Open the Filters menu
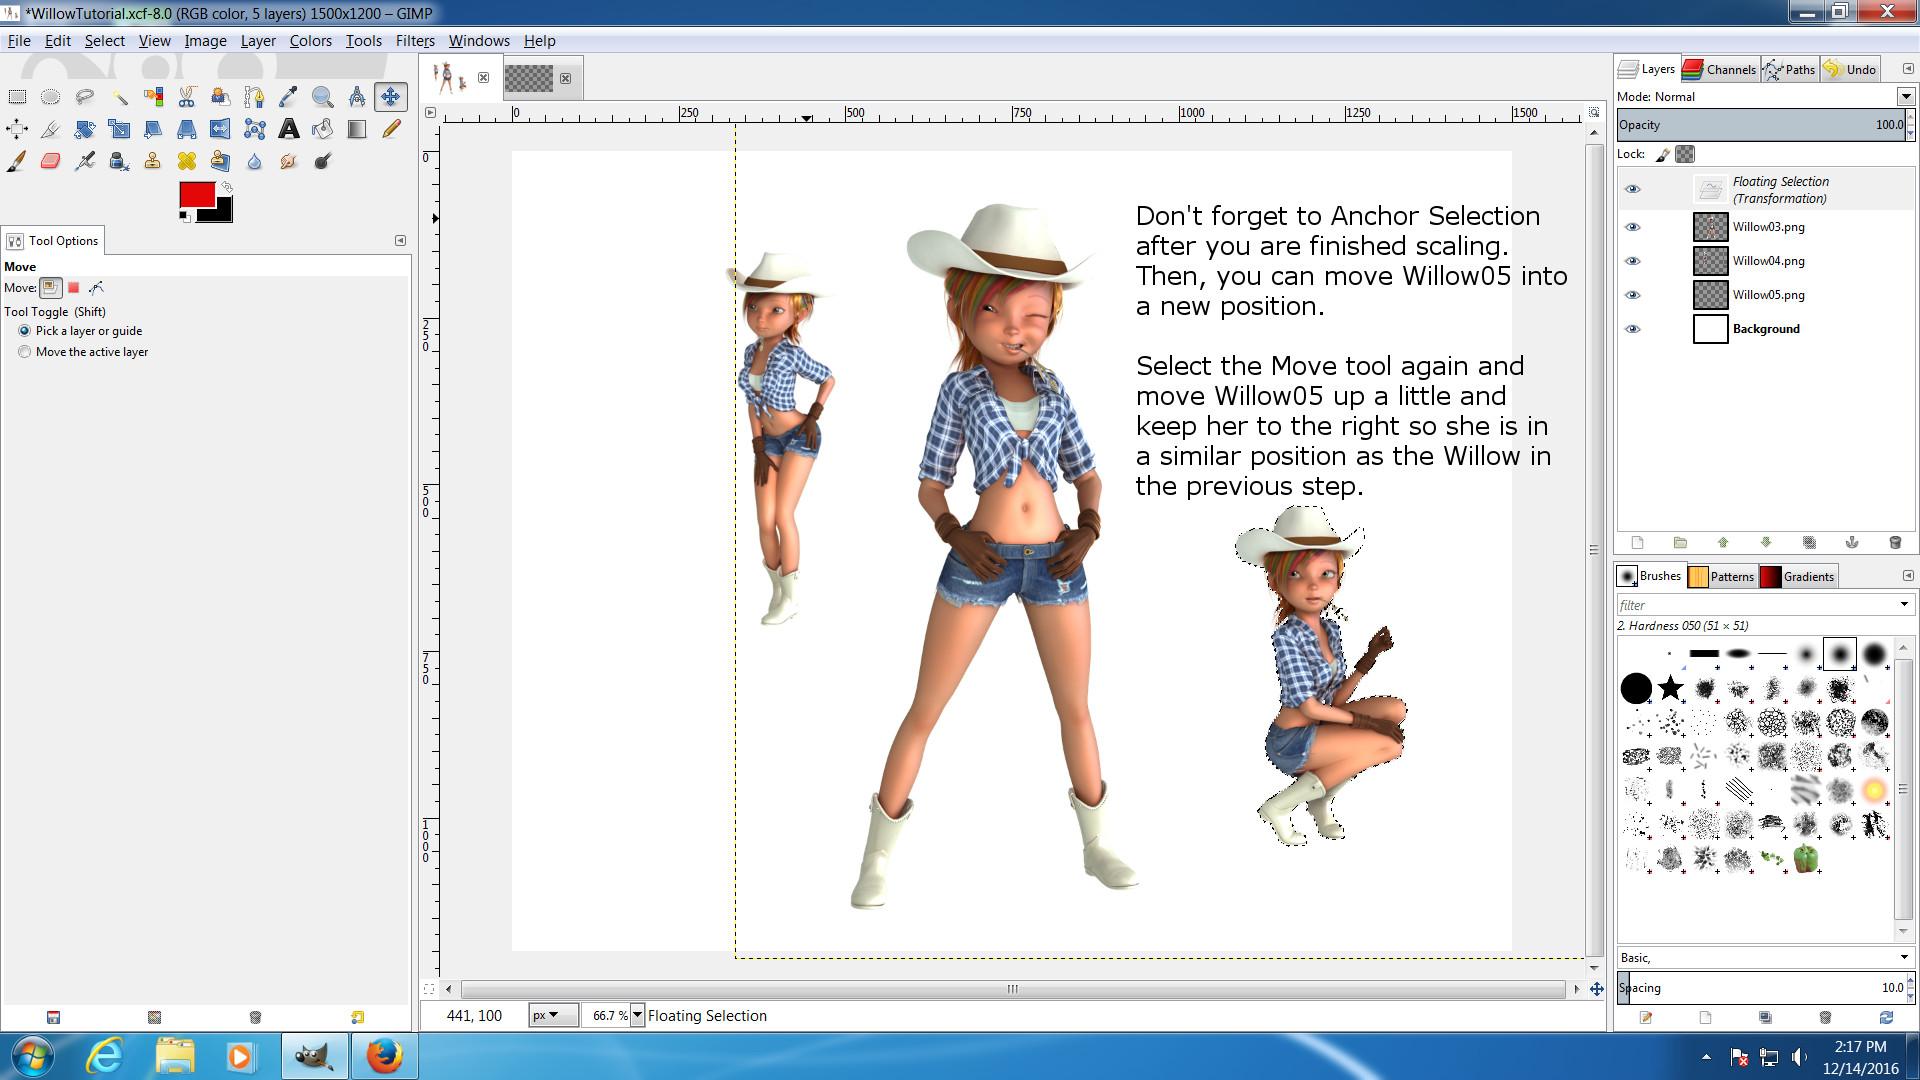This screenshot has width=1920, height=1080. [414, 41]
